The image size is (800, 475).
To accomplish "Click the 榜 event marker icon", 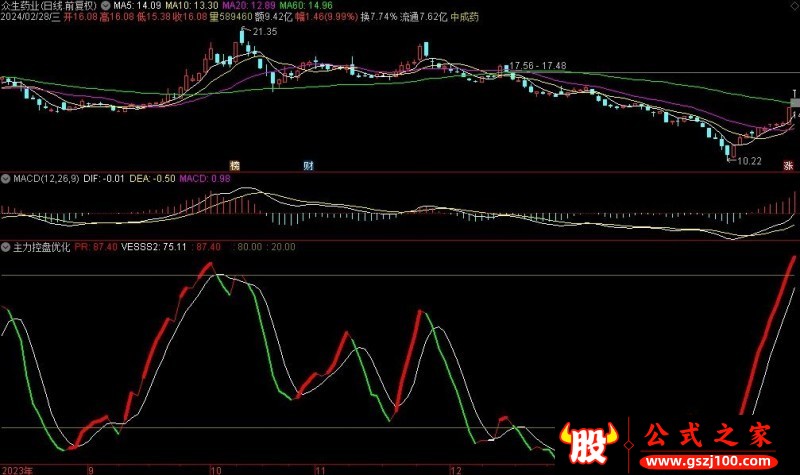I will tap(235, 165).
